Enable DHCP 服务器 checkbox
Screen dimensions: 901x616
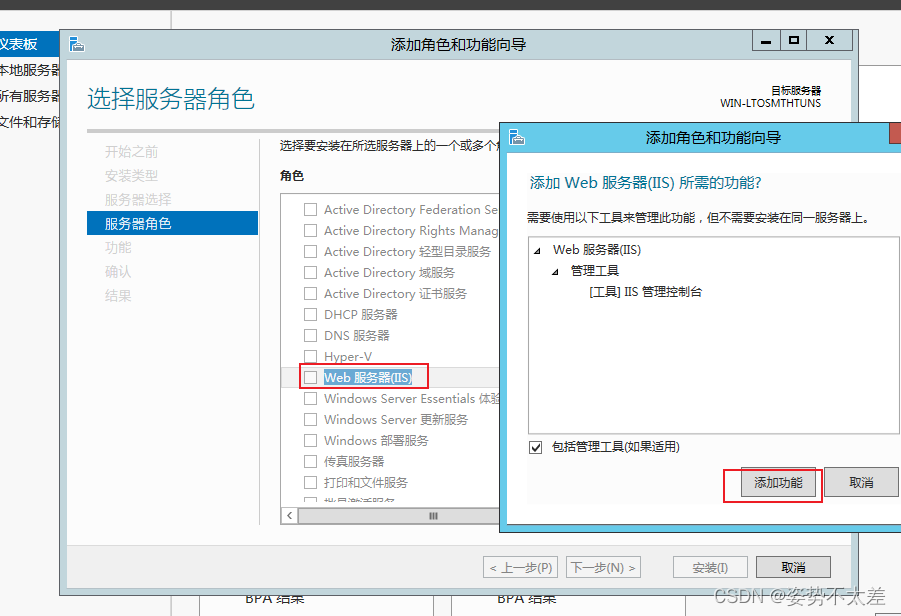point(310,314)
